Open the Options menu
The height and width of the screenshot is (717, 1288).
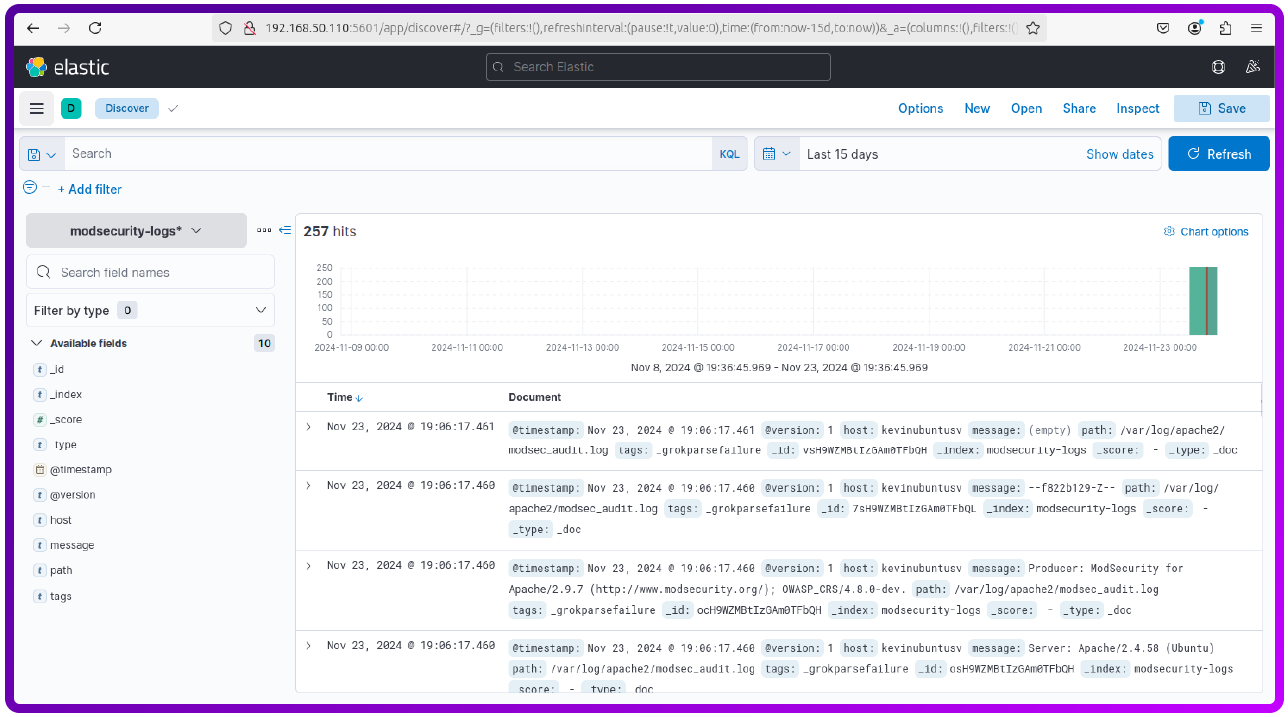[x=920, y=108]
